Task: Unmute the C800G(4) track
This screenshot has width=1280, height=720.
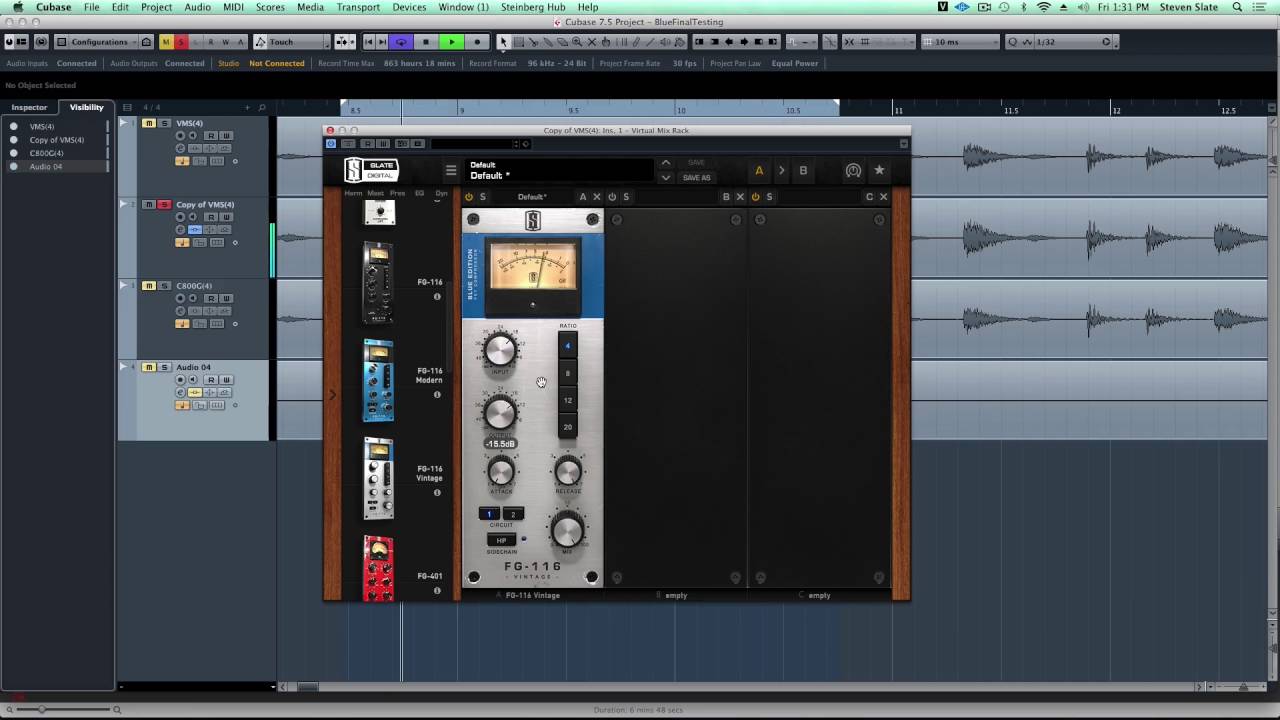Action: (x=149, y=285)
